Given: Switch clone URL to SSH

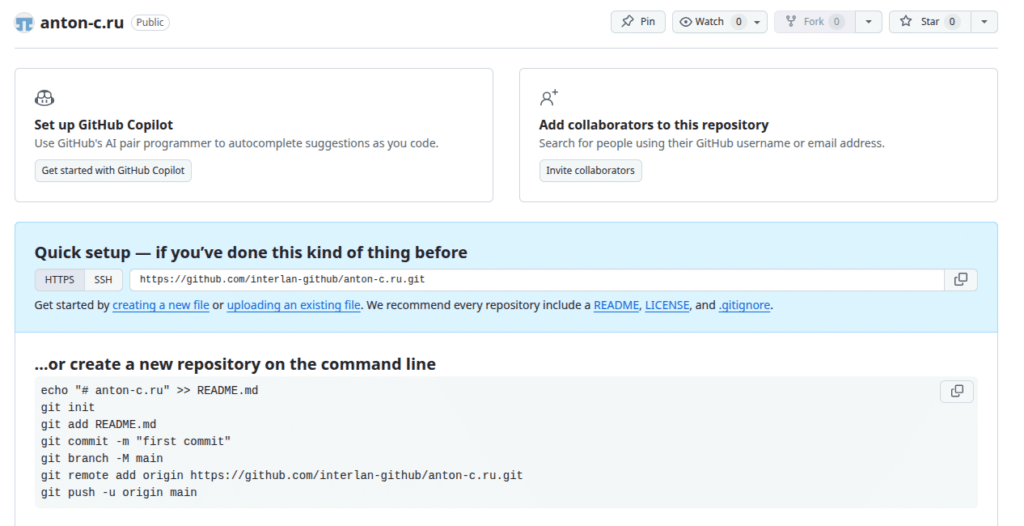Looking at the screenshot, I should click(103, 280).
